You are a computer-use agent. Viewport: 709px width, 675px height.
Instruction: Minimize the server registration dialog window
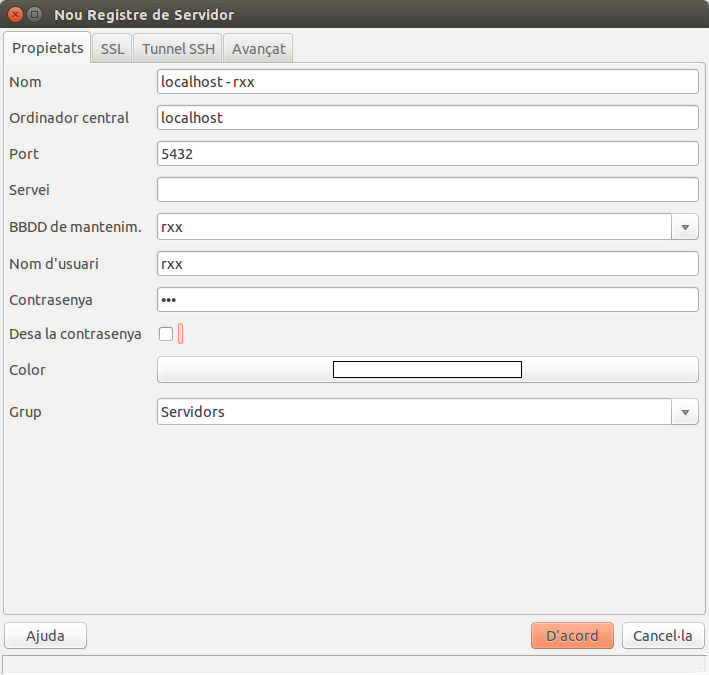[35, 15]
